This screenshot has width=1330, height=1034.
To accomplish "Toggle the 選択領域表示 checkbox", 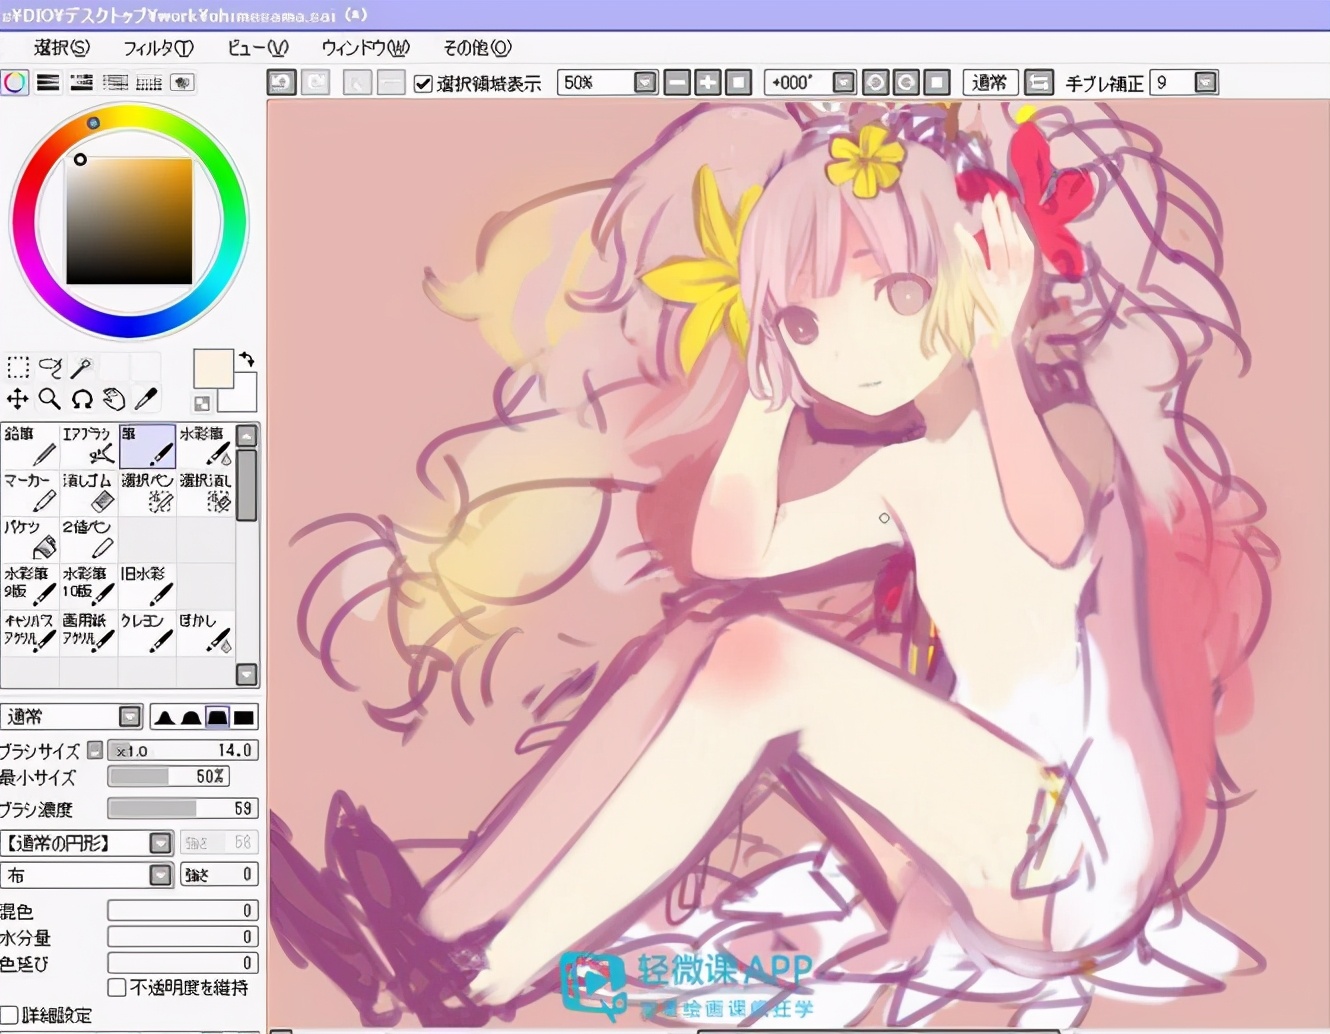I will pyautogui.click(x=423, y=83).
